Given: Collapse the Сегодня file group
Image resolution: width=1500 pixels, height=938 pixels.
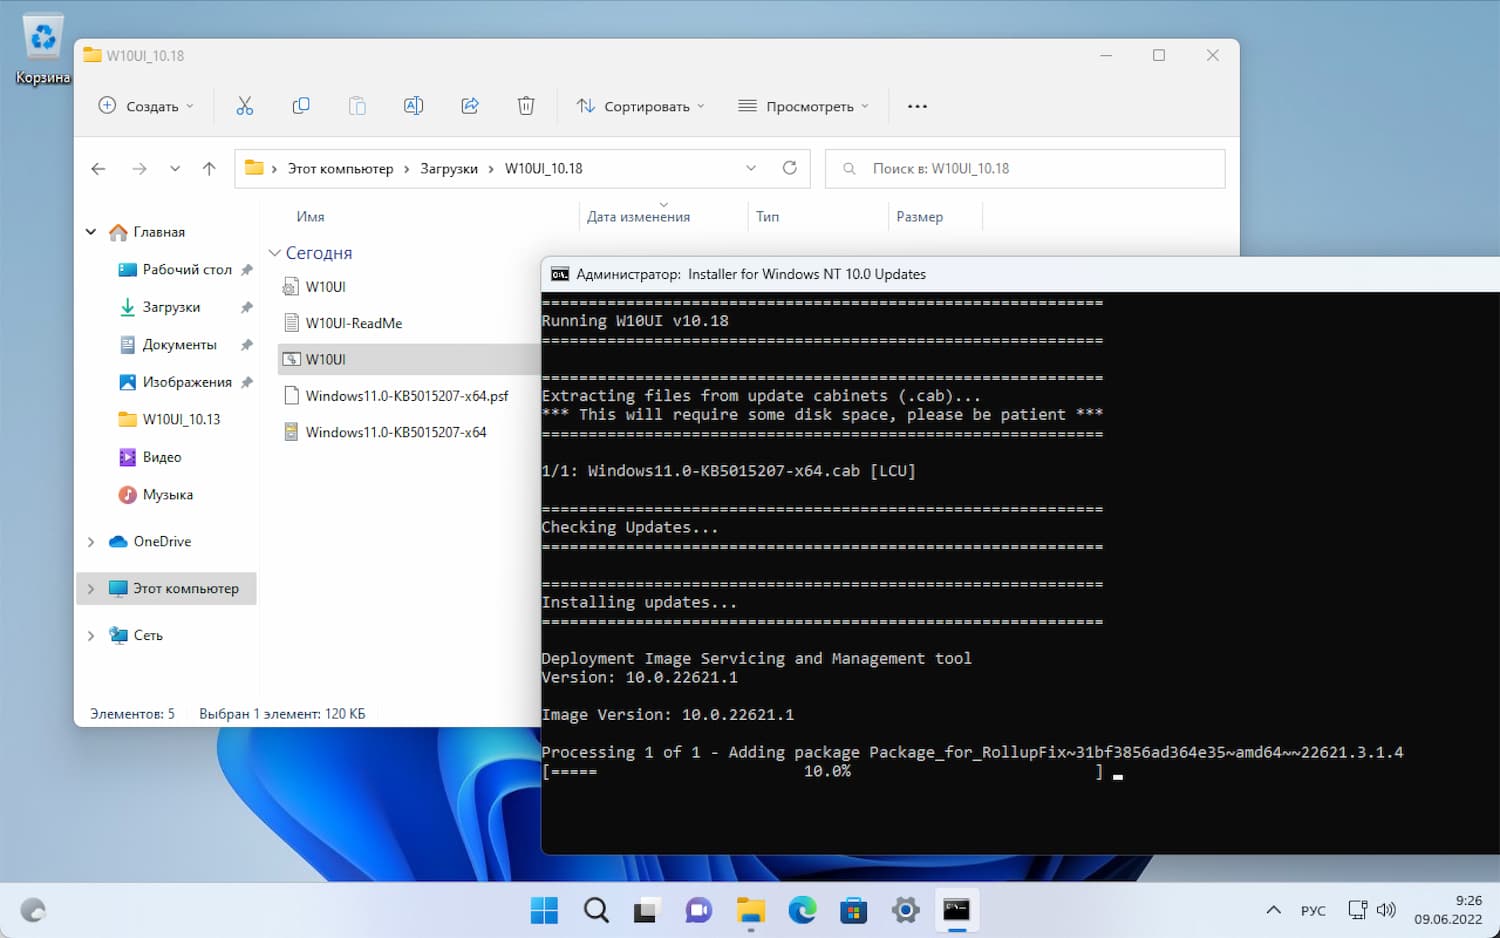Looking at the screenshot, I should click(x=275, y=253).
